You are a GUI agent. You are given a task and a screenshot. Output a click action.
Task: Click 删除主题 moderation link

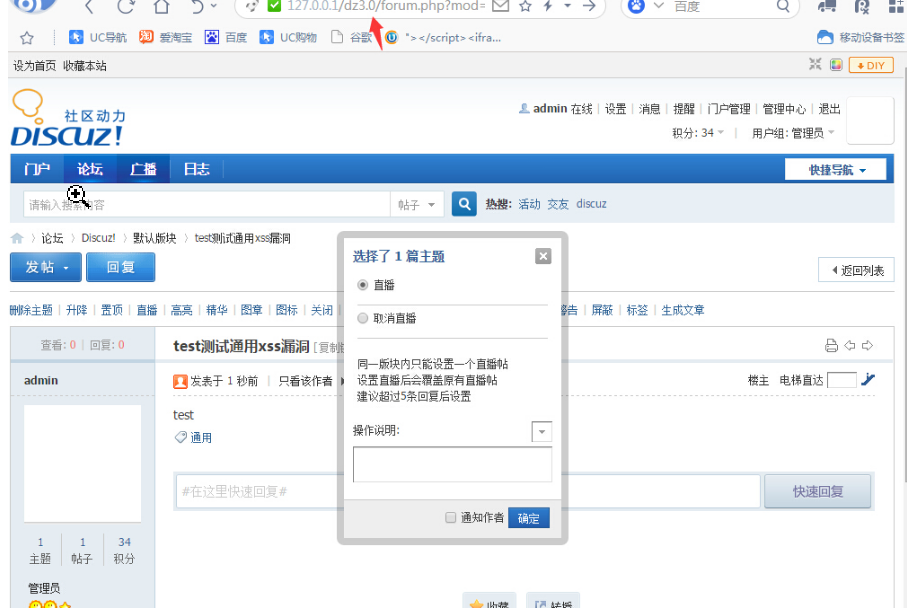point(32,310)
